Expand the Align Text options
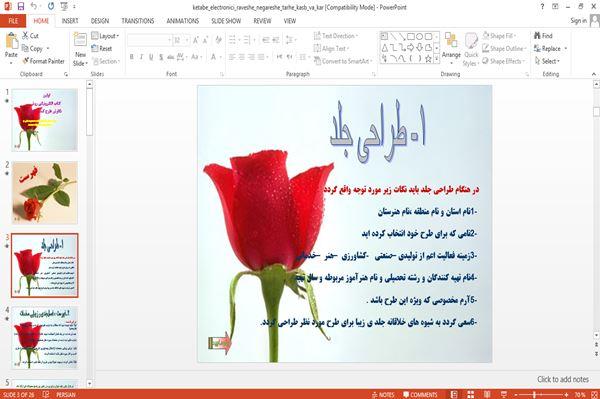 (331, 49)
